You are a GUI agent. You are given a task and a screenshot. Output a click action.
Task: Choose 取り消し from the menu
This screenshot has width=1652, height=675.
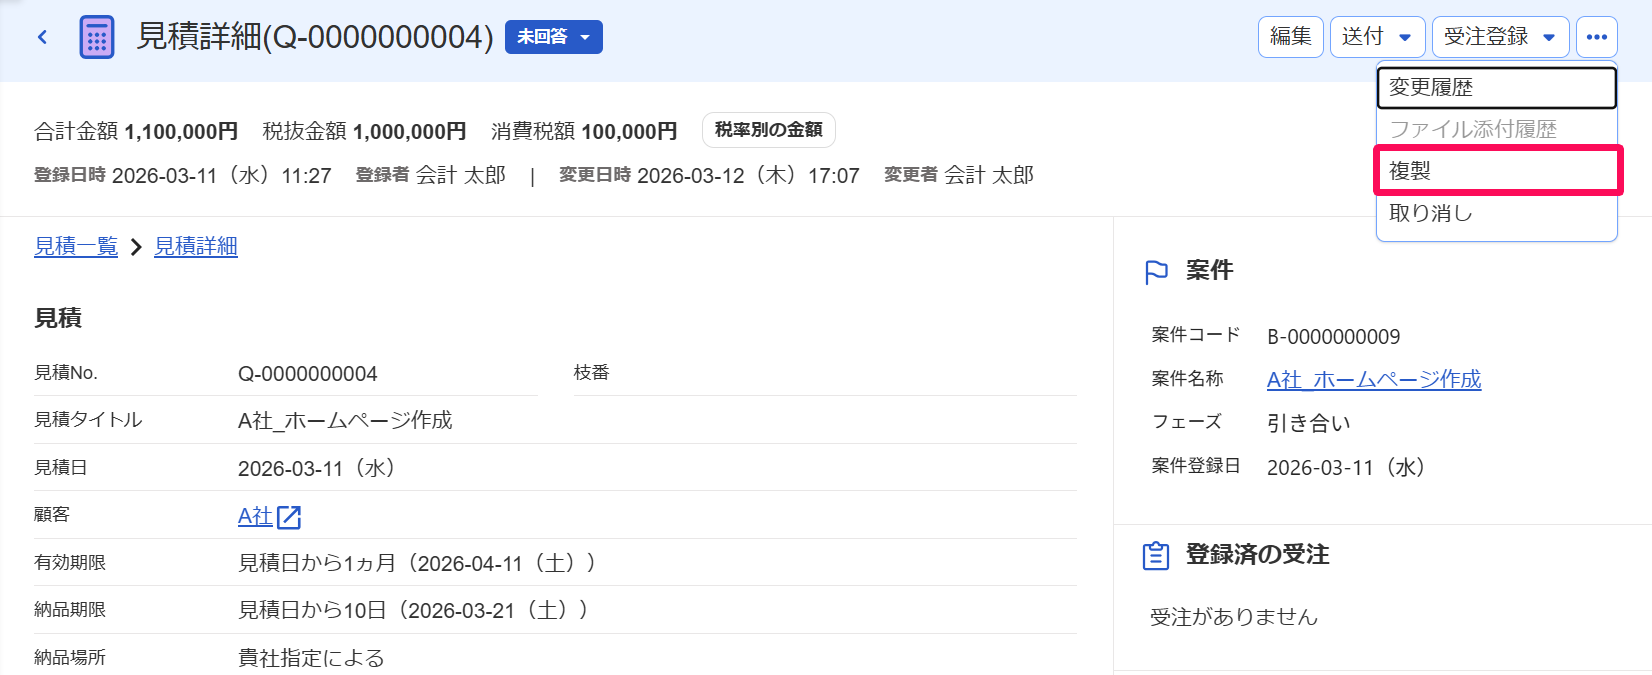[1497, 213]
